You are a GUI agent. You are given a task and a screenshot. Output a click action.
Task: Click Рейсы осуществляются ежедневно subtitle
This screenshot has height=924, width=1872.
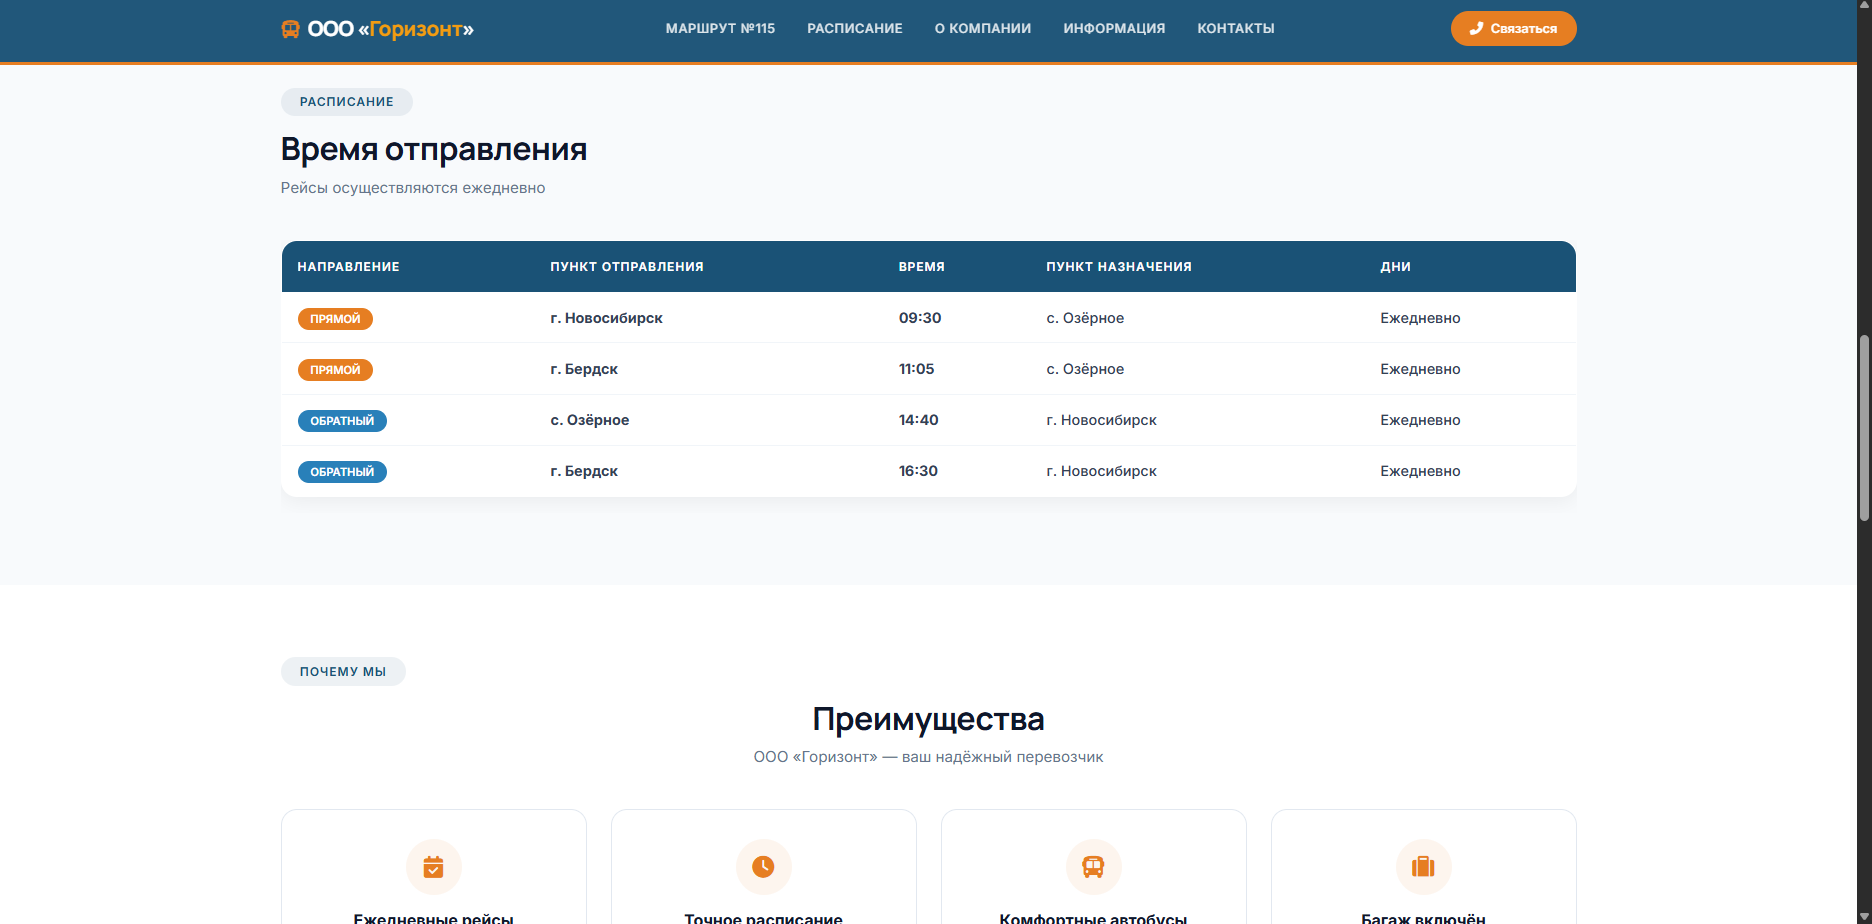[x=413, y=188]
